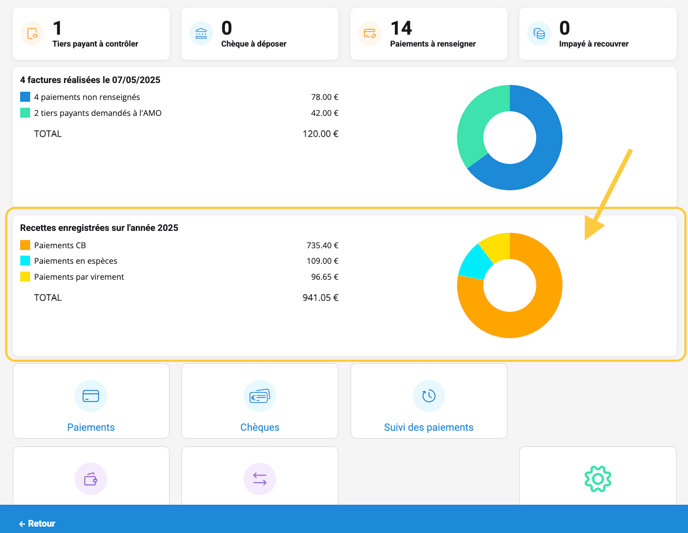Click the clock icon above Suivi des paiements
The width and height of the screenshot is (688, 533).
click(428, 396)
